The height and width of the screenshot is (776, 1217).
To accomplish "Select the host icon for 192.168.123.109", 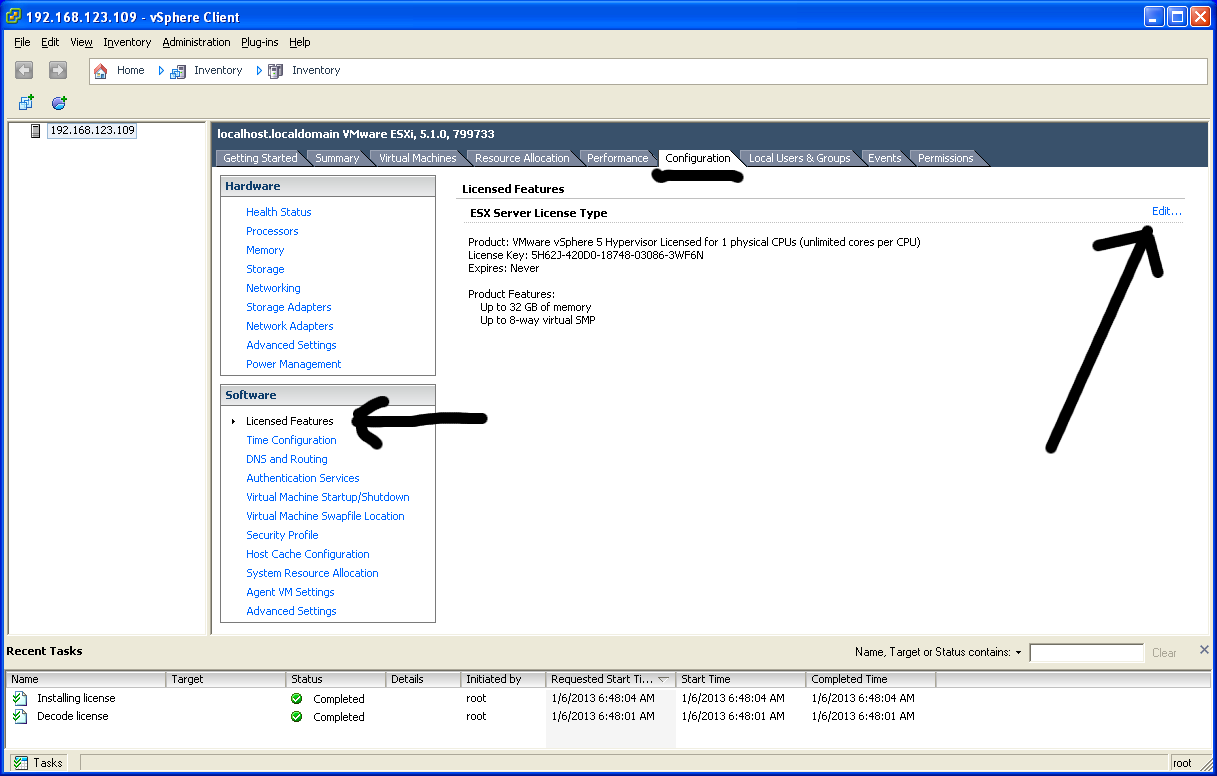I will coord(36,131).
